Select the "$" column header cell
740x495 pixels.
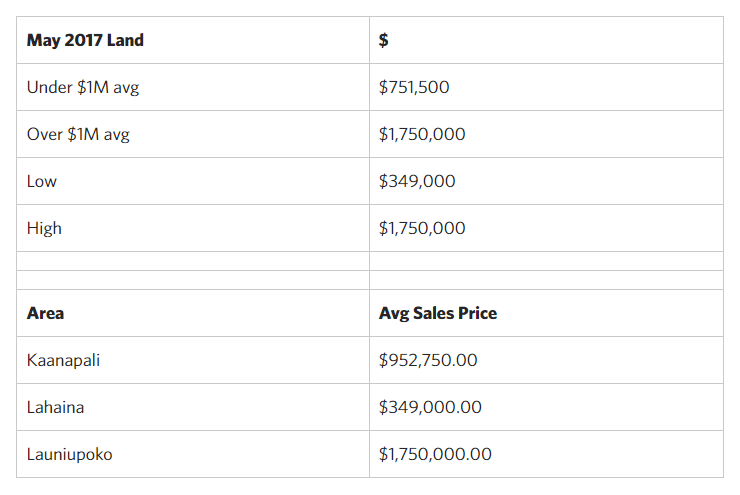click(384, 41)
